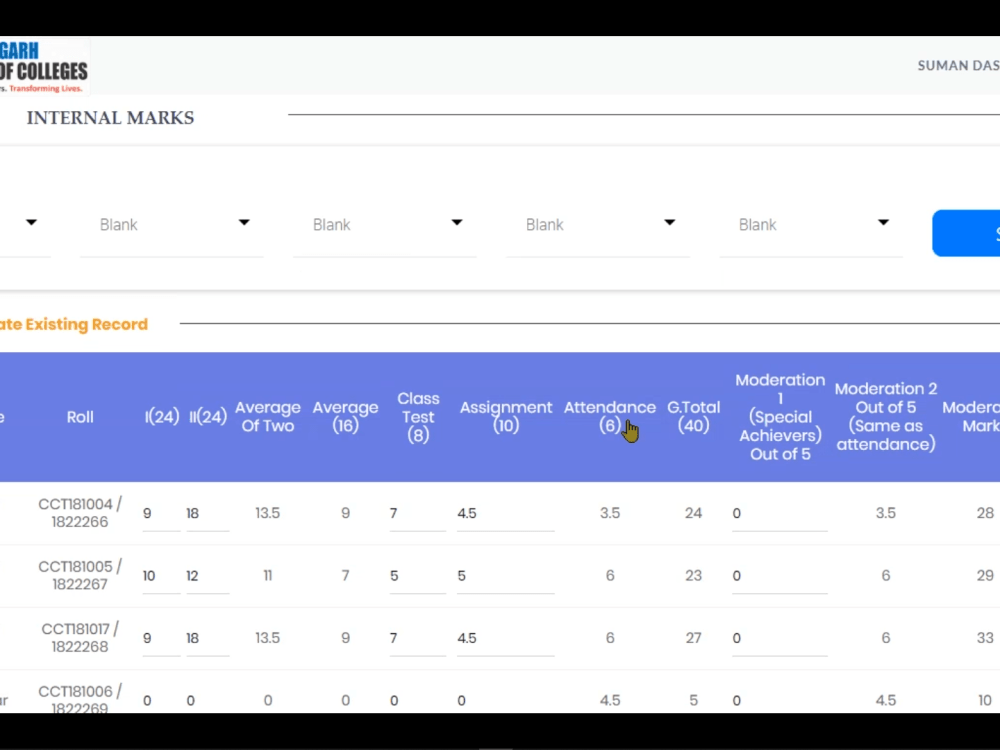1000x750 pixels.
Task: Open the leftmost partially visible dropdown arrow
Action: (x=30, y=224)
